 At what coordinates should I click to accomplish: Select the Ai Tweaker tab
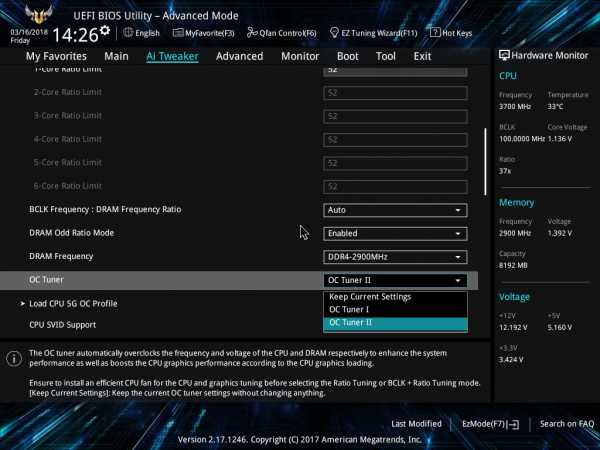click(172, 56)
